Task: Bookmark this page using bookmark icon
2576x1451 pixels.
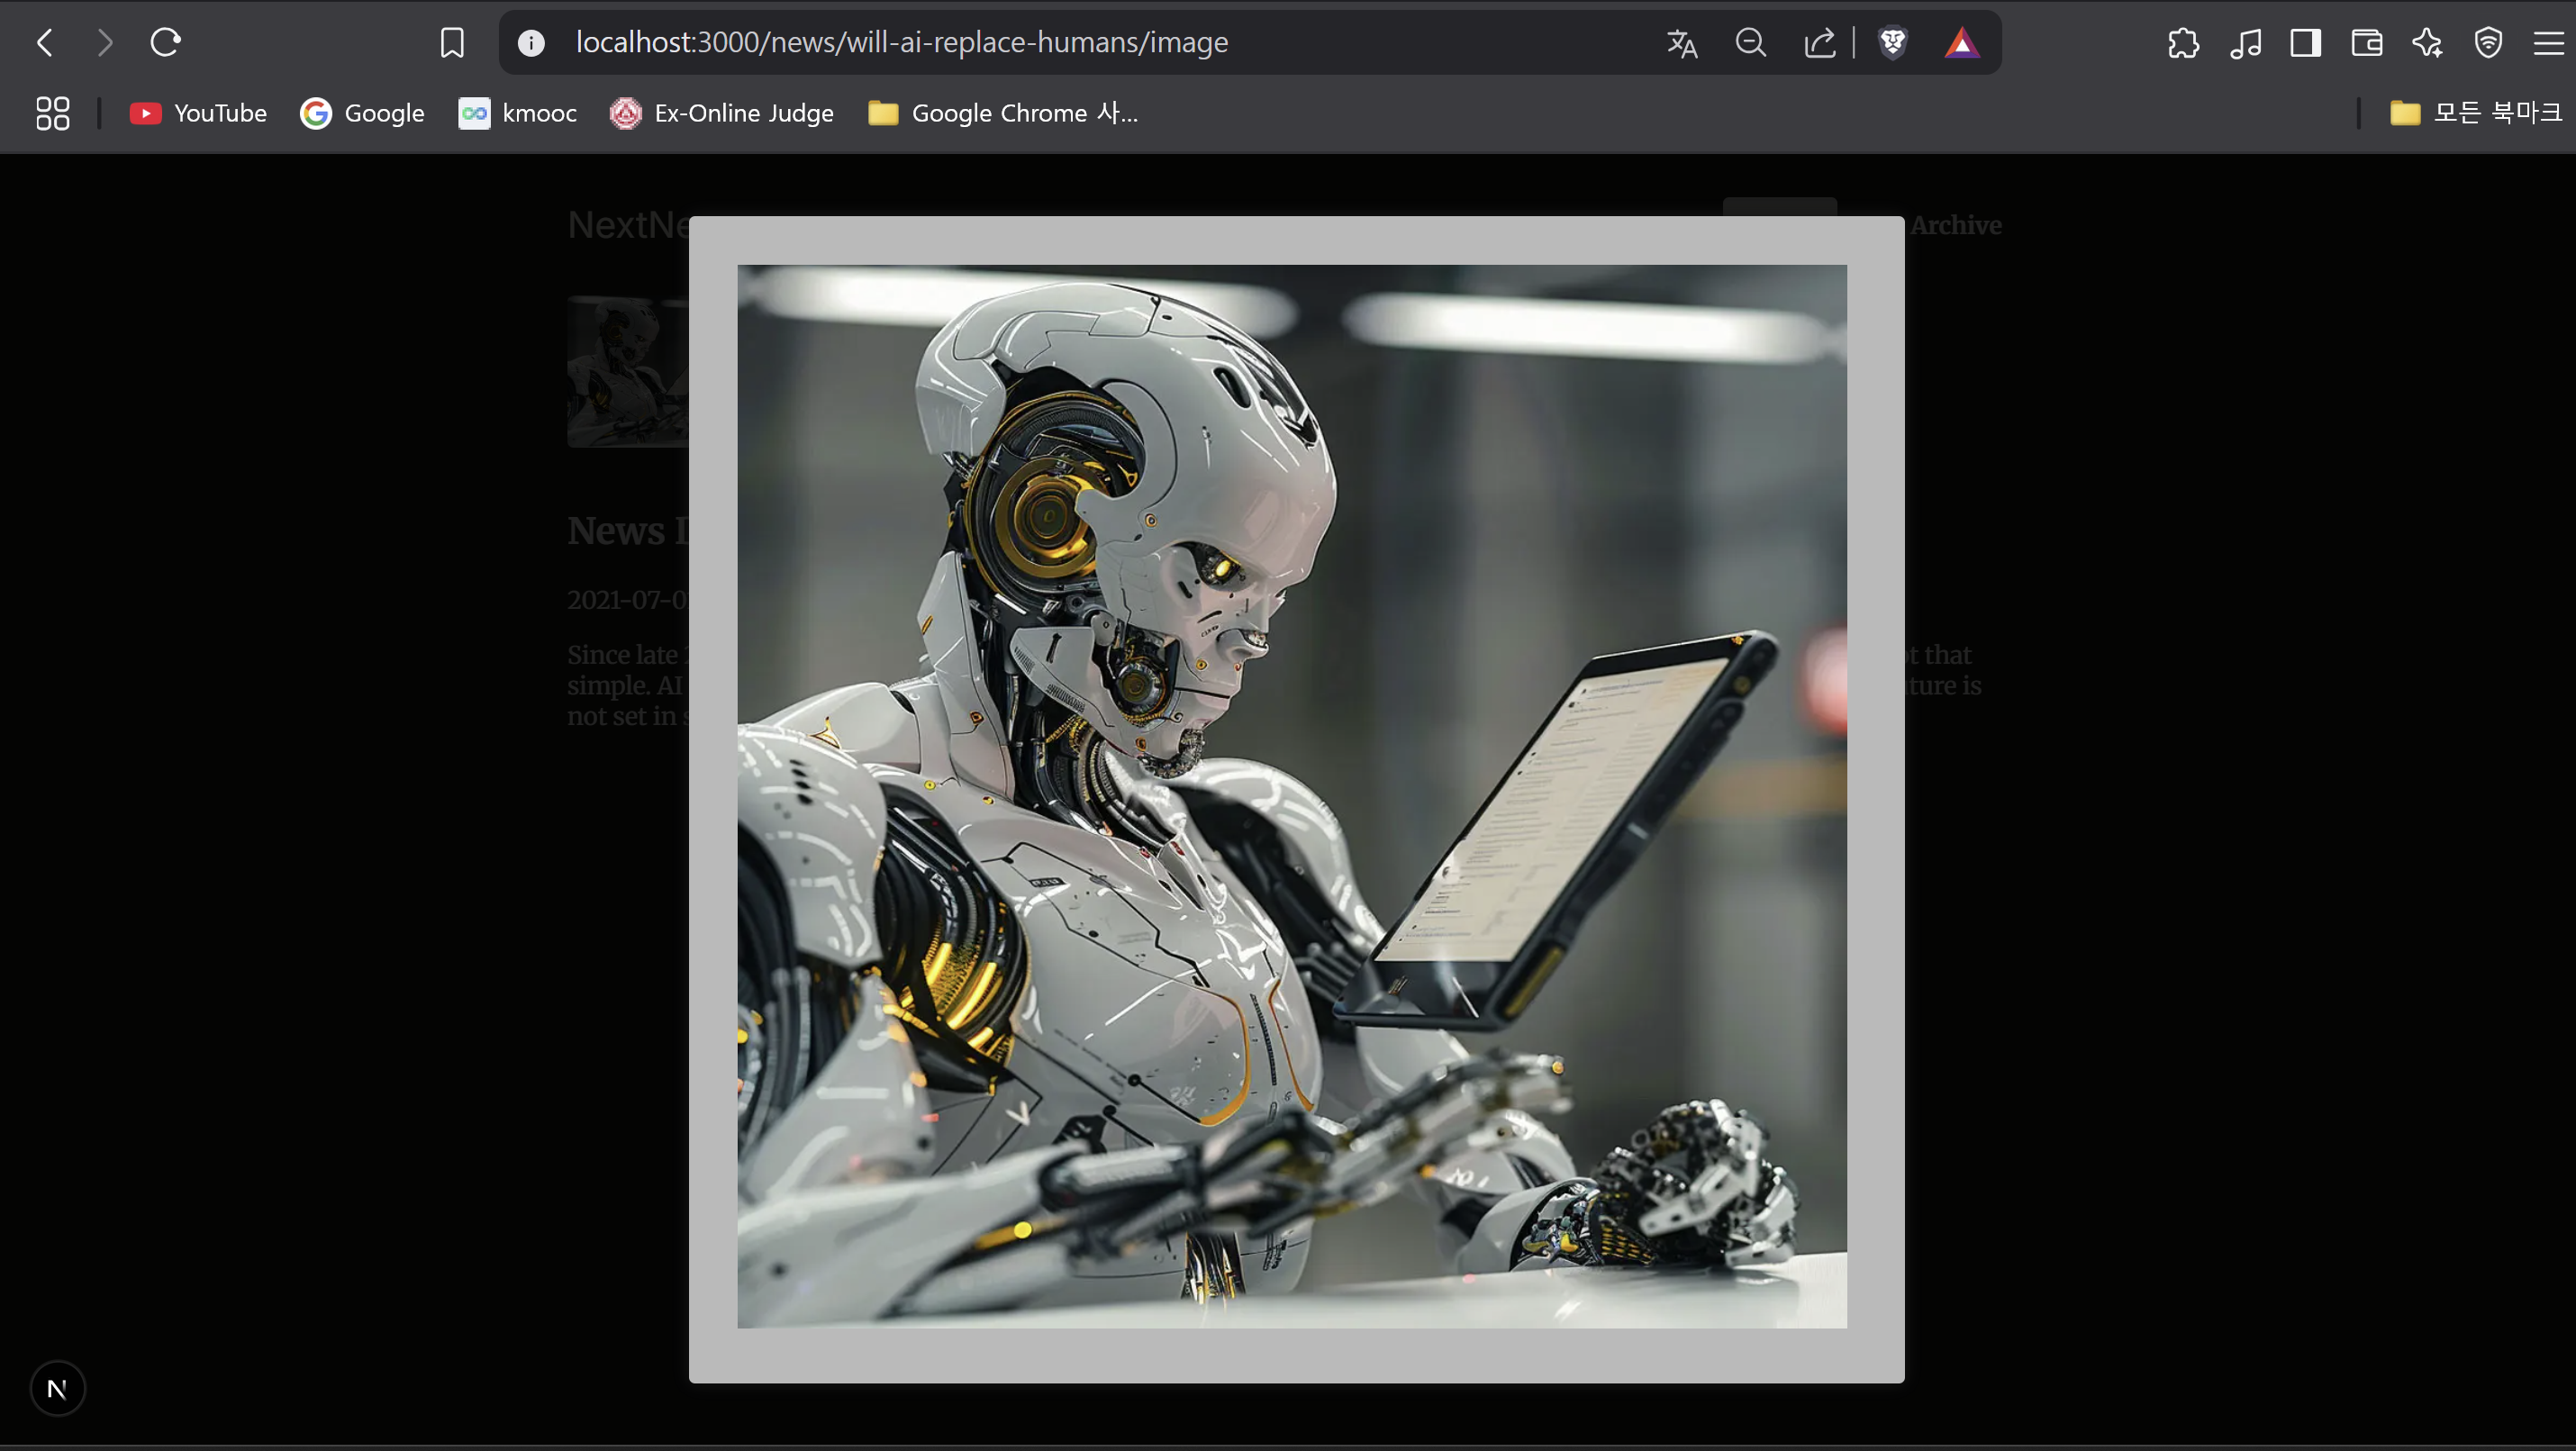Action: click(452, 42)
